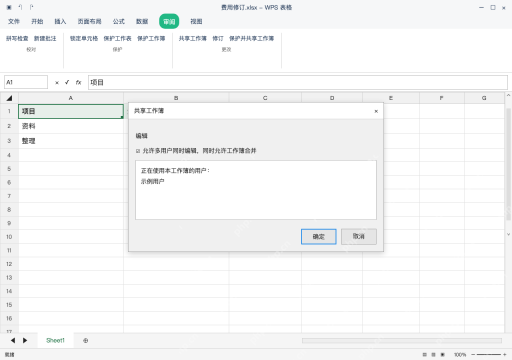Click 保护工作簿 in the ribbon
This screenshot has height=360, width=512.
(x=151, y=38)
